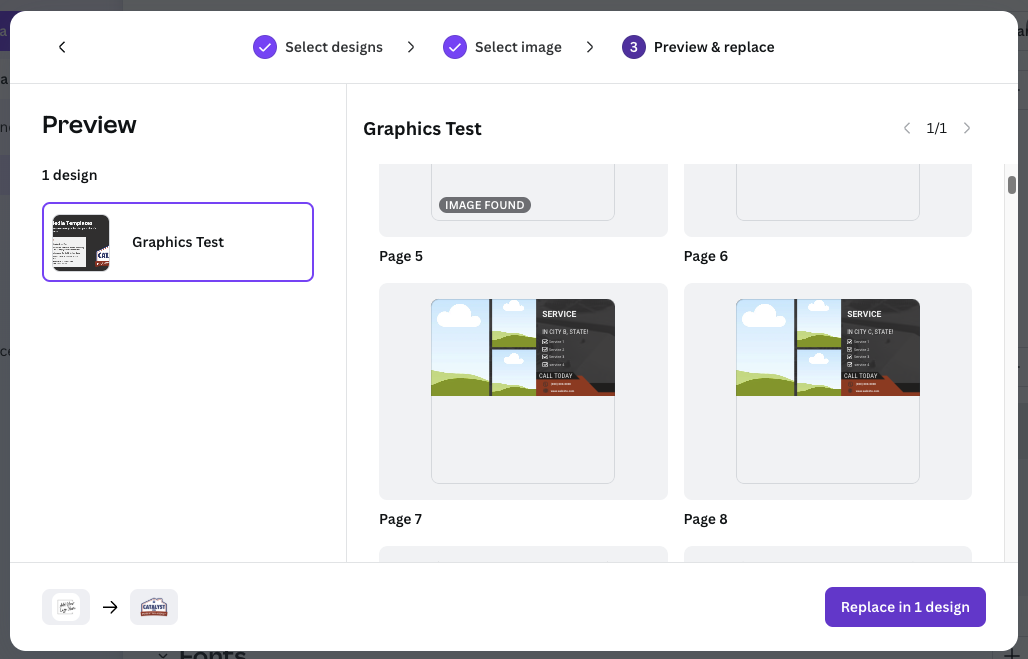Go back using the left arrow
The width and height of the screenshot is (1028, 659).
[x=62, y=47]
